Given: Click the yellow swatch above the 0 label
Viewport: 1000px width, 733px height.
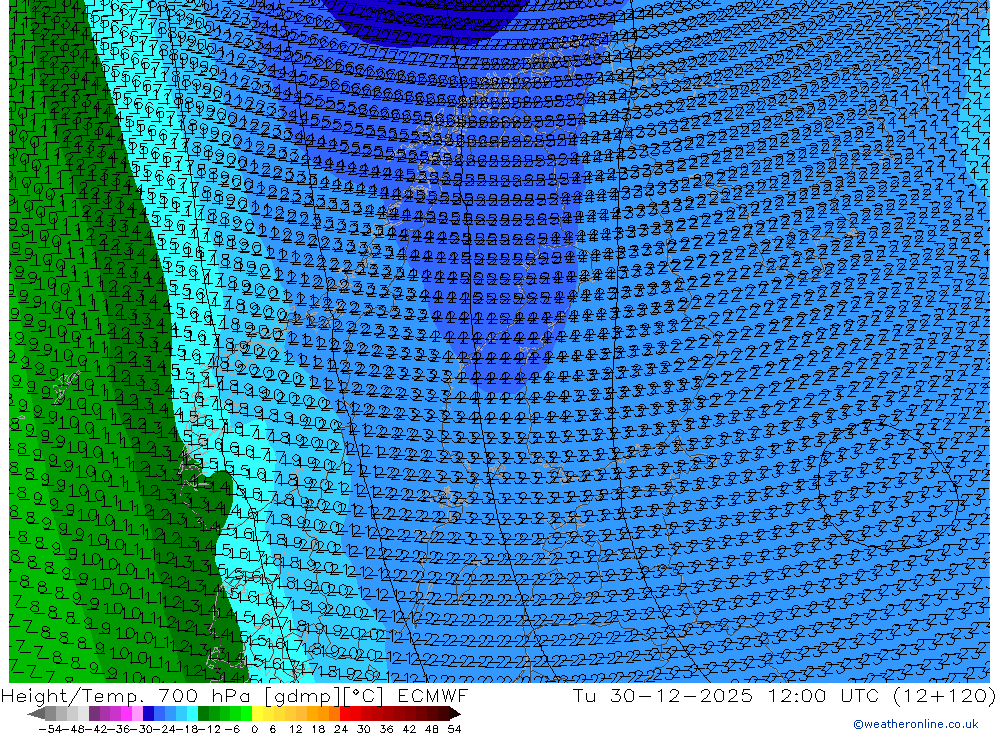Looking at the screenshot, I should (257, 713).
